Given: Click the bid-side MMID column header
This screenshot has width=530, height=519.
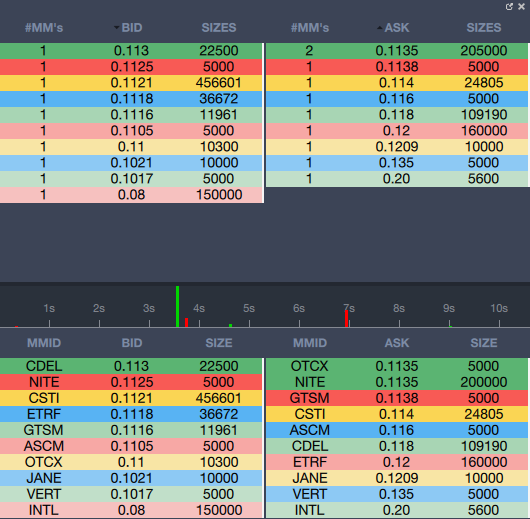Looking at the screenshot, I should 44,343.
